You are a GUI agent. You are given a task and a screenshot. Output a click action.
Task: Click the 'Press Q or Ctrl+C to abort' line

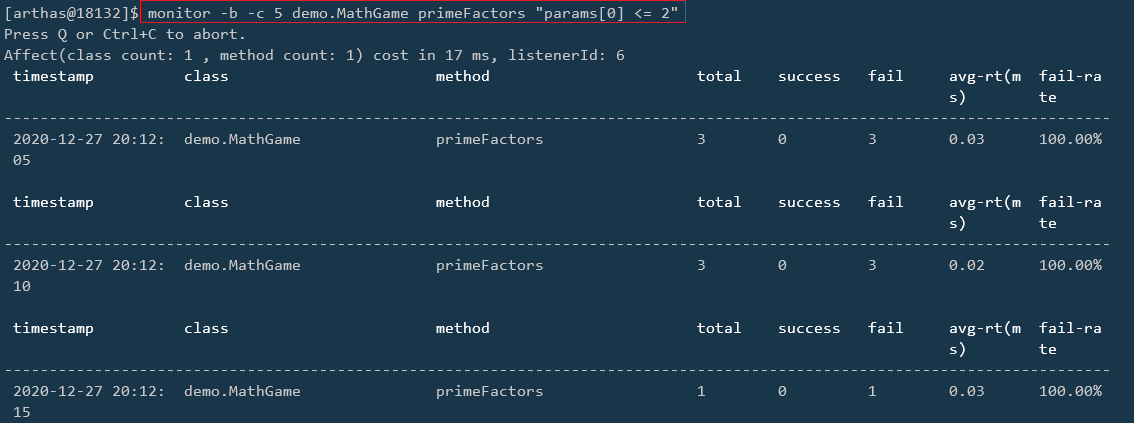(x=125, y=34)
